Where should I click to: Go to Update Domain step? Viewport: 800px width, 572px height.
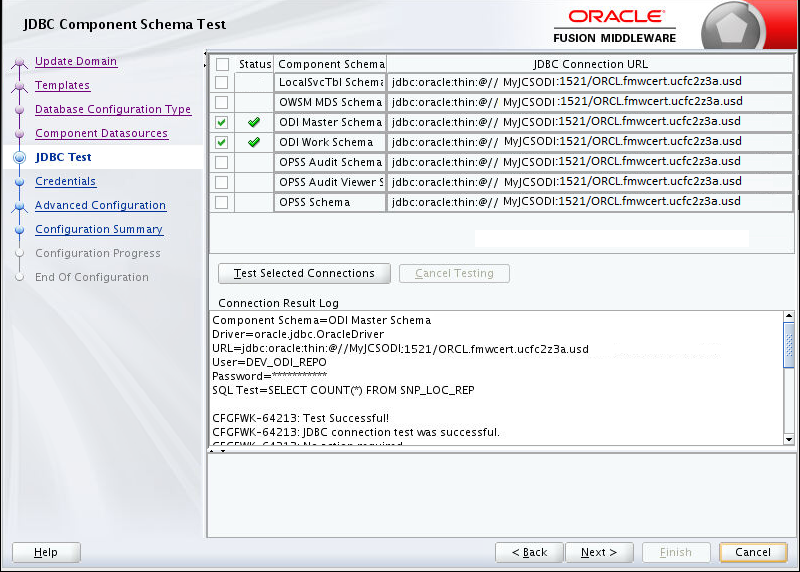pos(76,61)
